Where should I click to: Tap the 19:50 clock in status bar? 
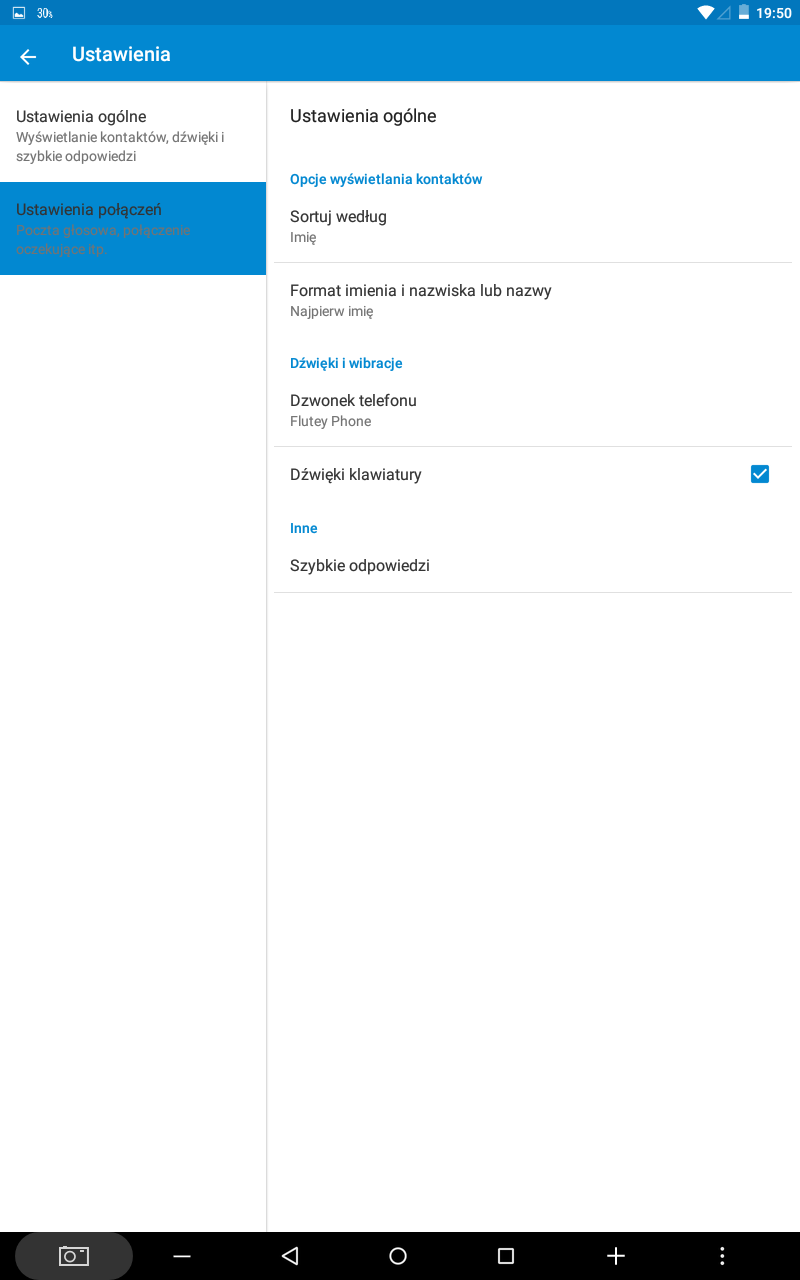773,13
